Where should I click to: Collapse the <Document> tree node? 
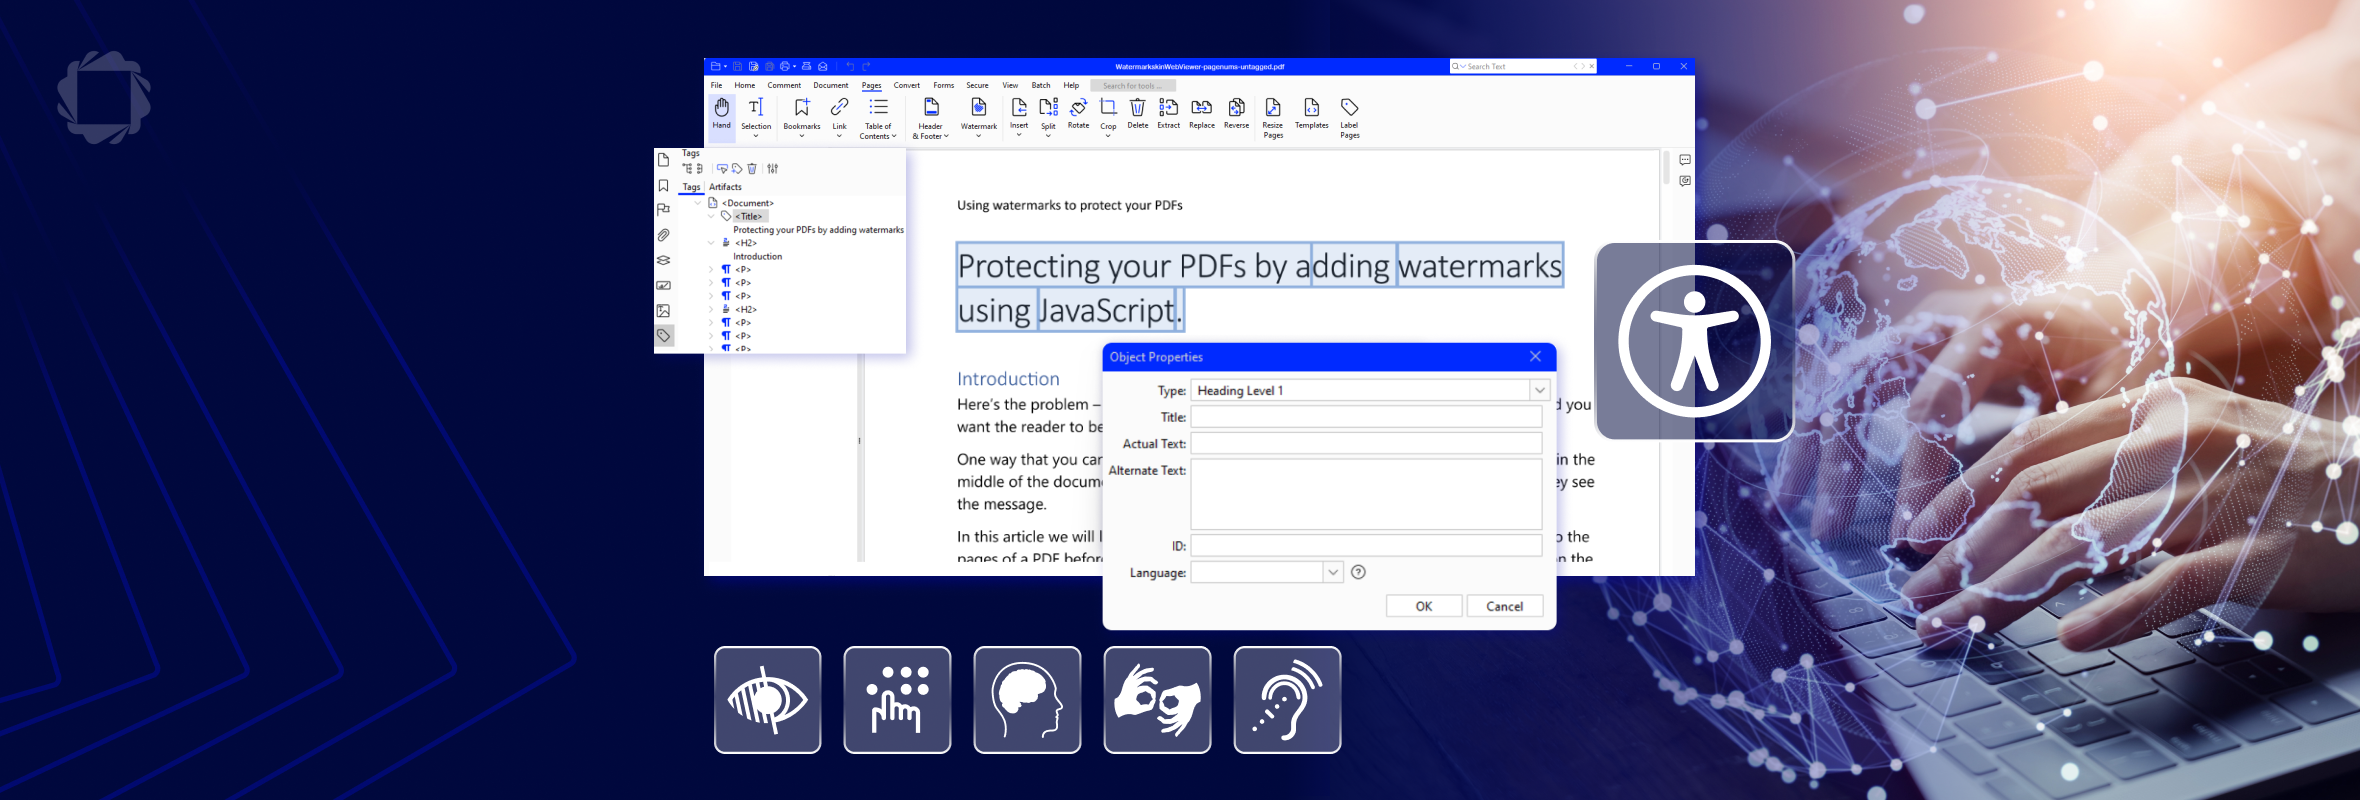[x=698, y=203]
